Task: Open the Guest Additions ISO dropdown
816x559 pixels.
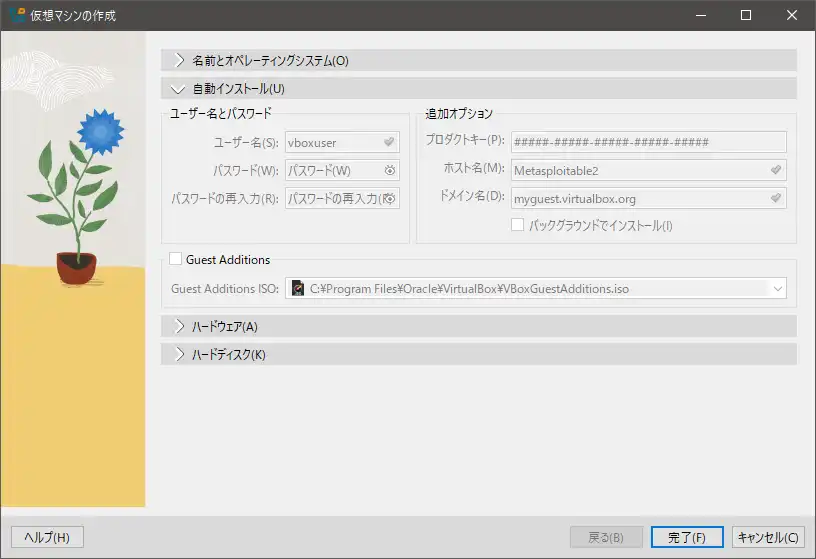Action: click(777, 288)
